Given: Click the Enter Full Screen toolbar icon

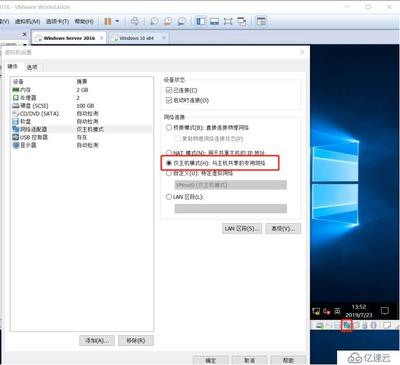Looking at the screenshot, I should coord(228,21).
